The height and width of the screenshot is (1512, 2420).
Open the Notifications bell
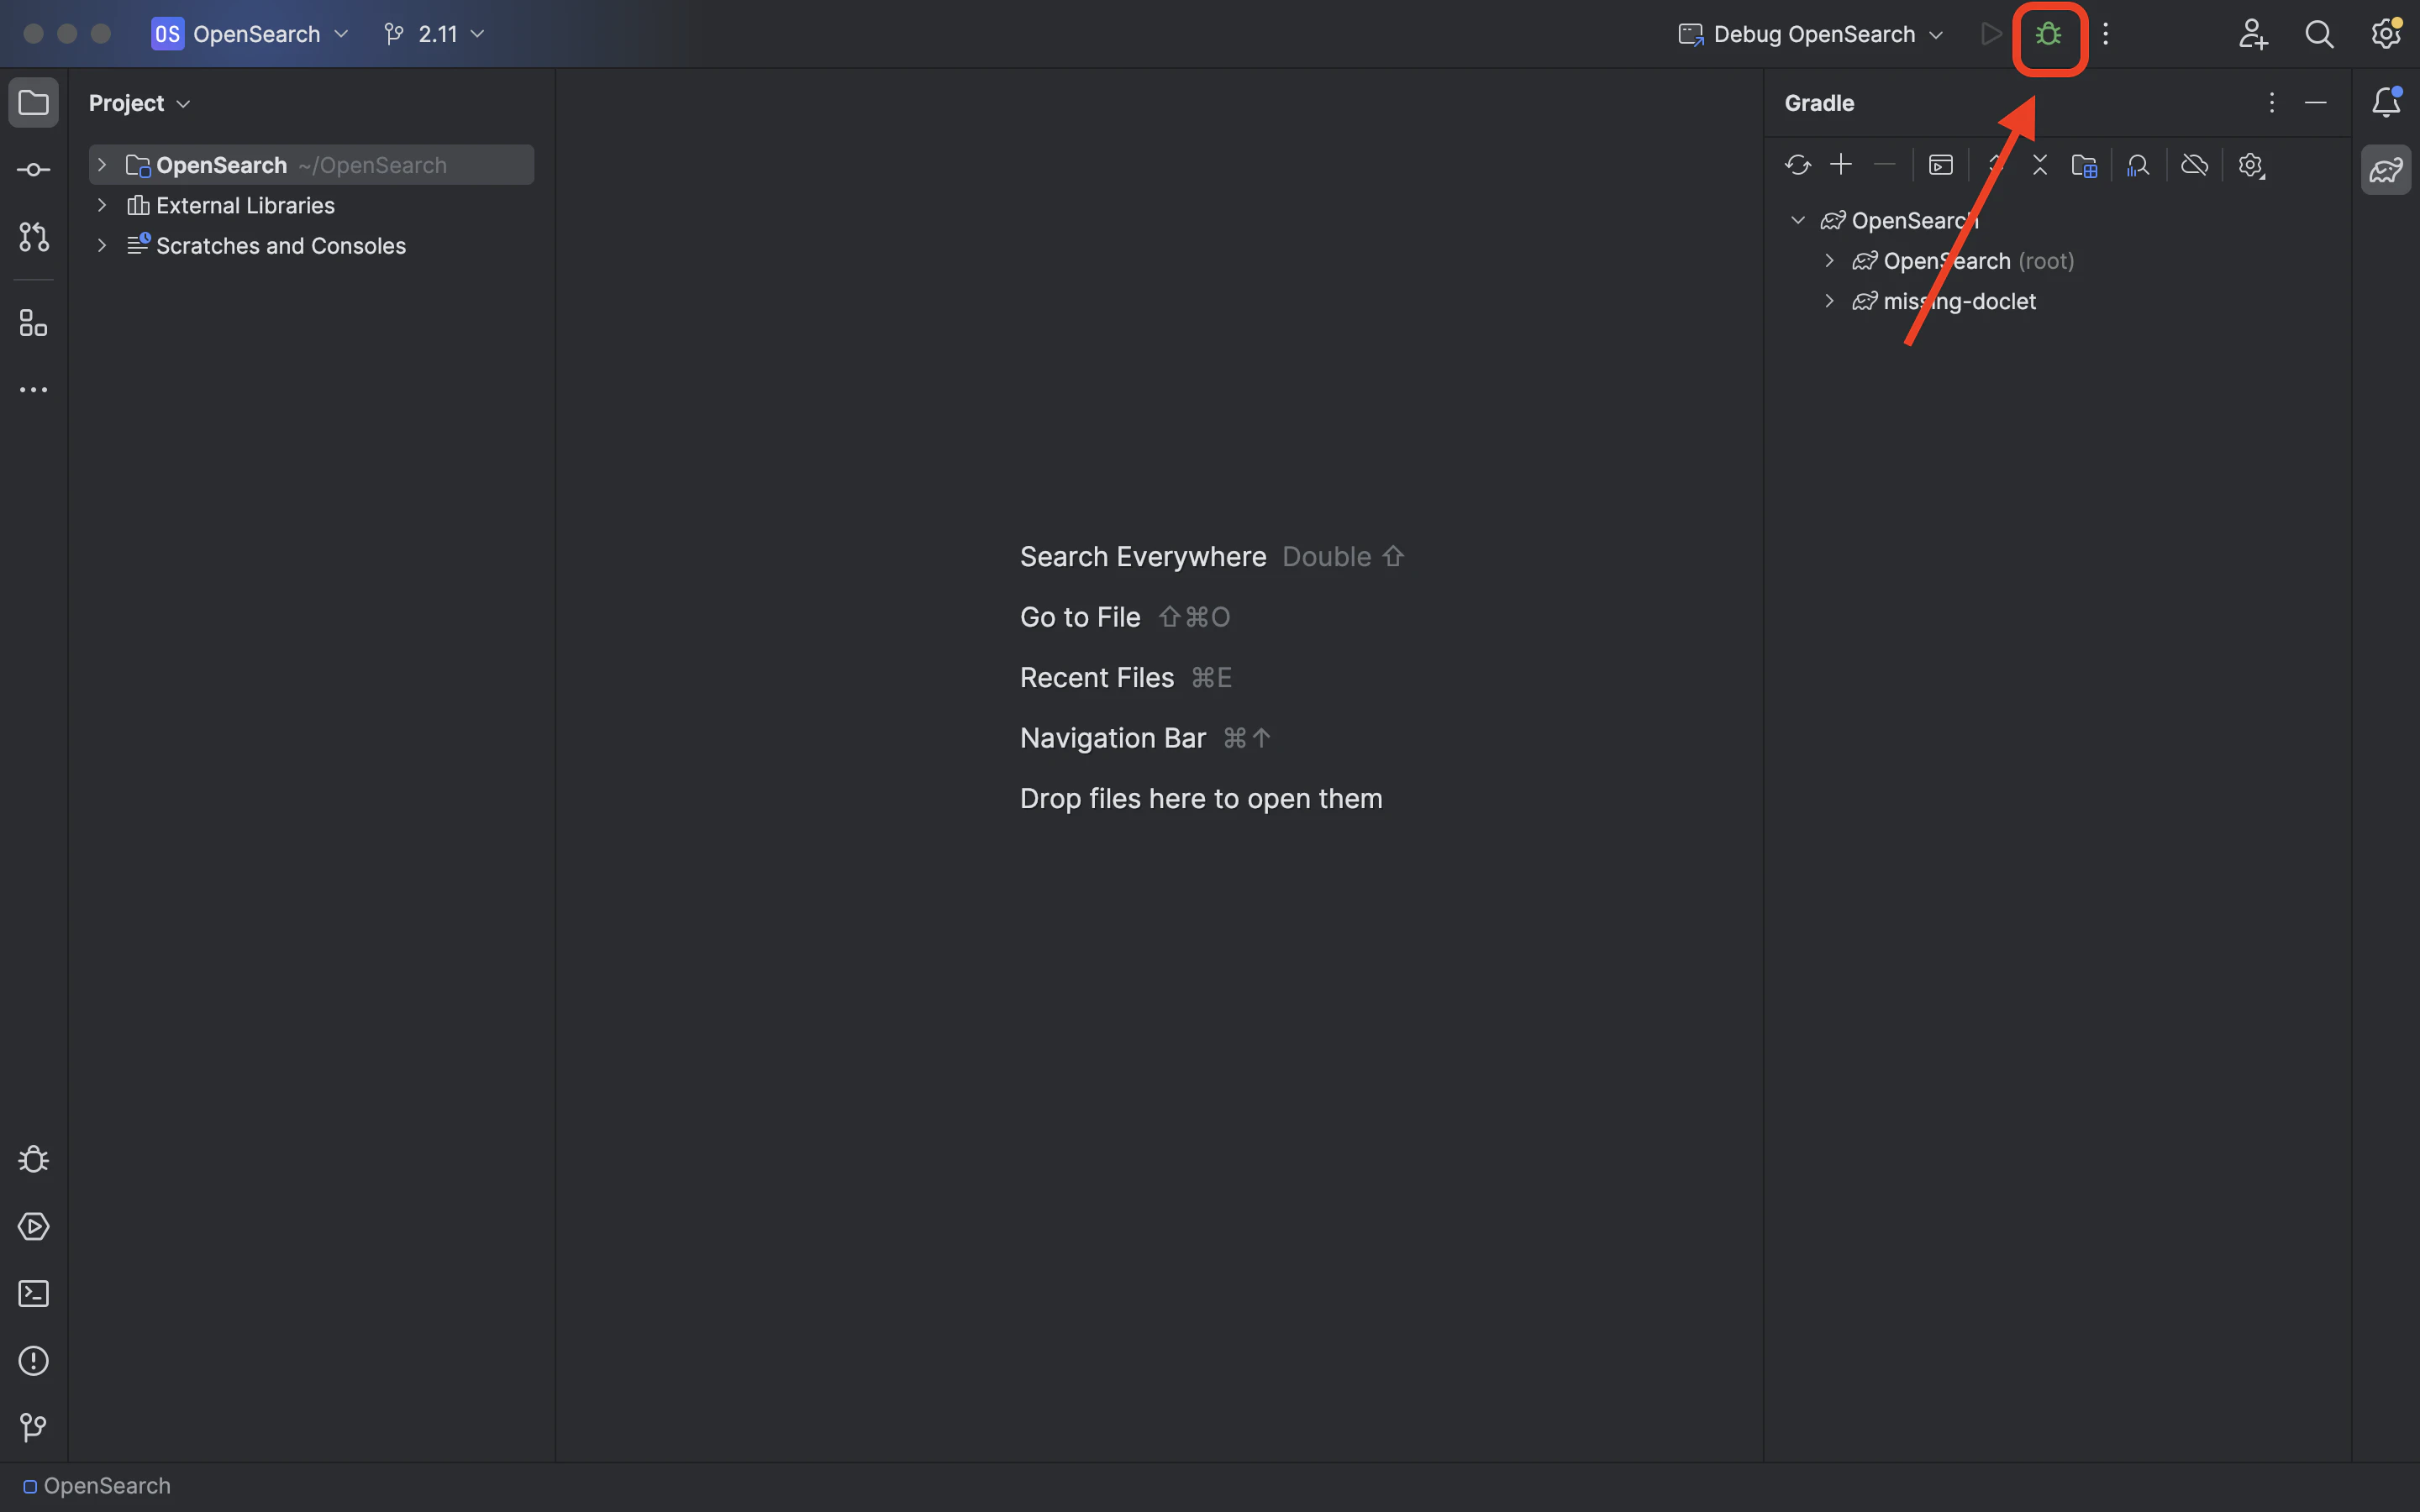[x=2386, y=102]
